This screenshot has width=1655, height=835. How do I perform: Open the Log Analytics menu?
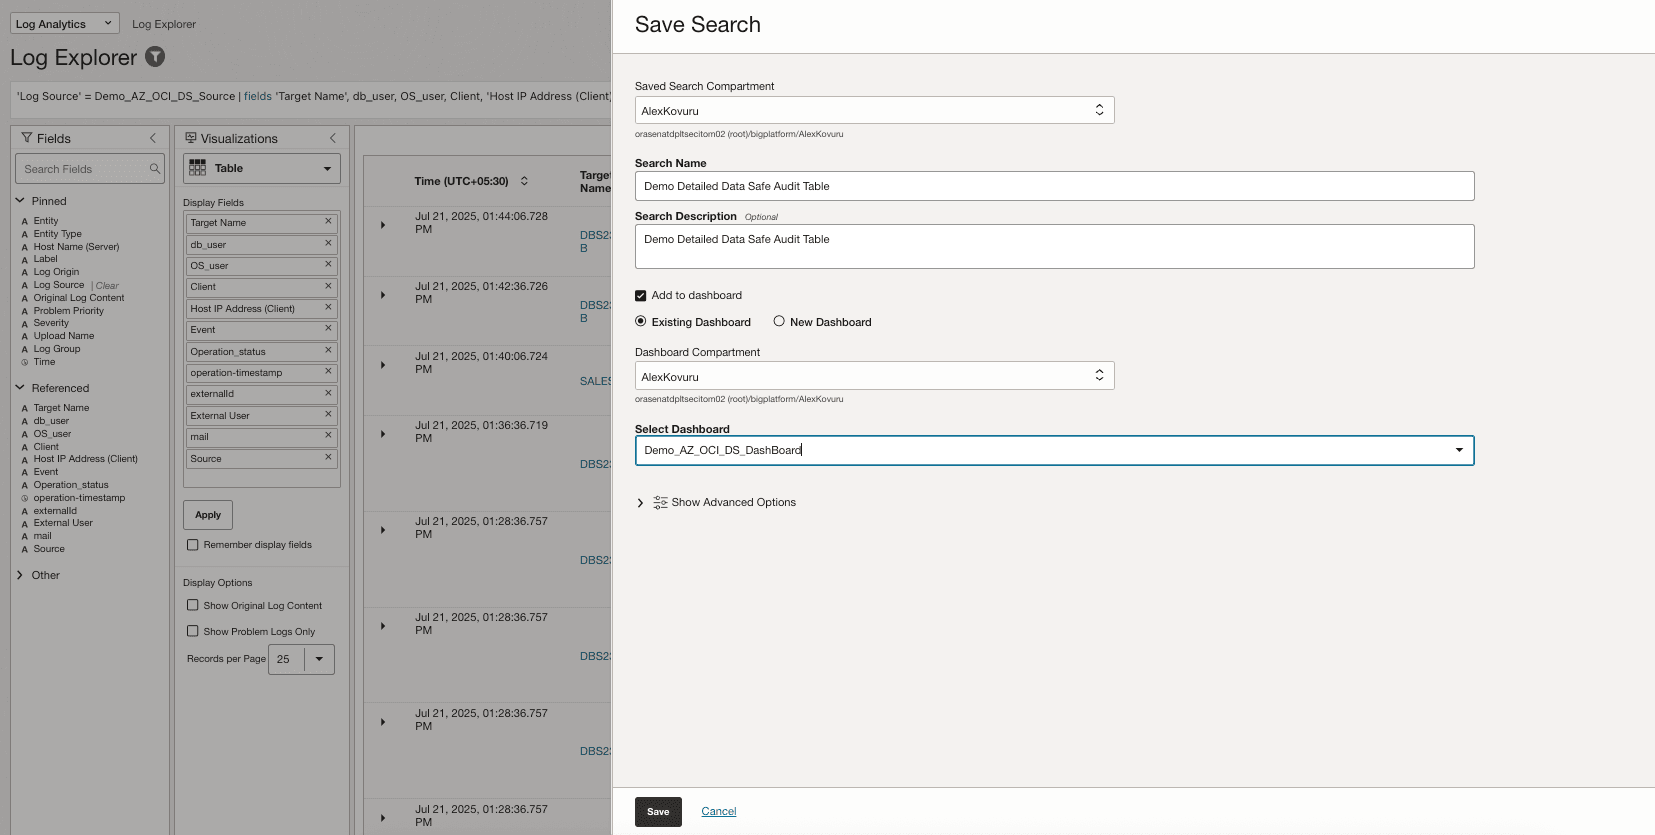(64, 24)
